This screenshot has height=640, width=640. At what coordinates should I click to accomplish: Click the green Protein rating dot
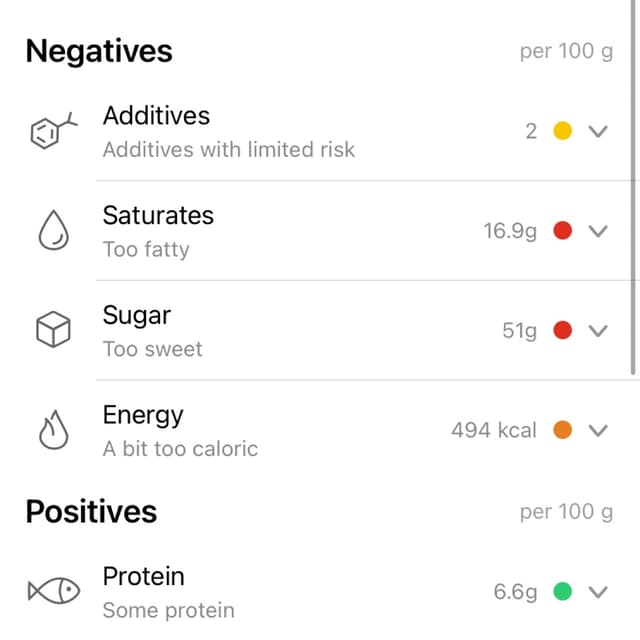pos(562,591)
